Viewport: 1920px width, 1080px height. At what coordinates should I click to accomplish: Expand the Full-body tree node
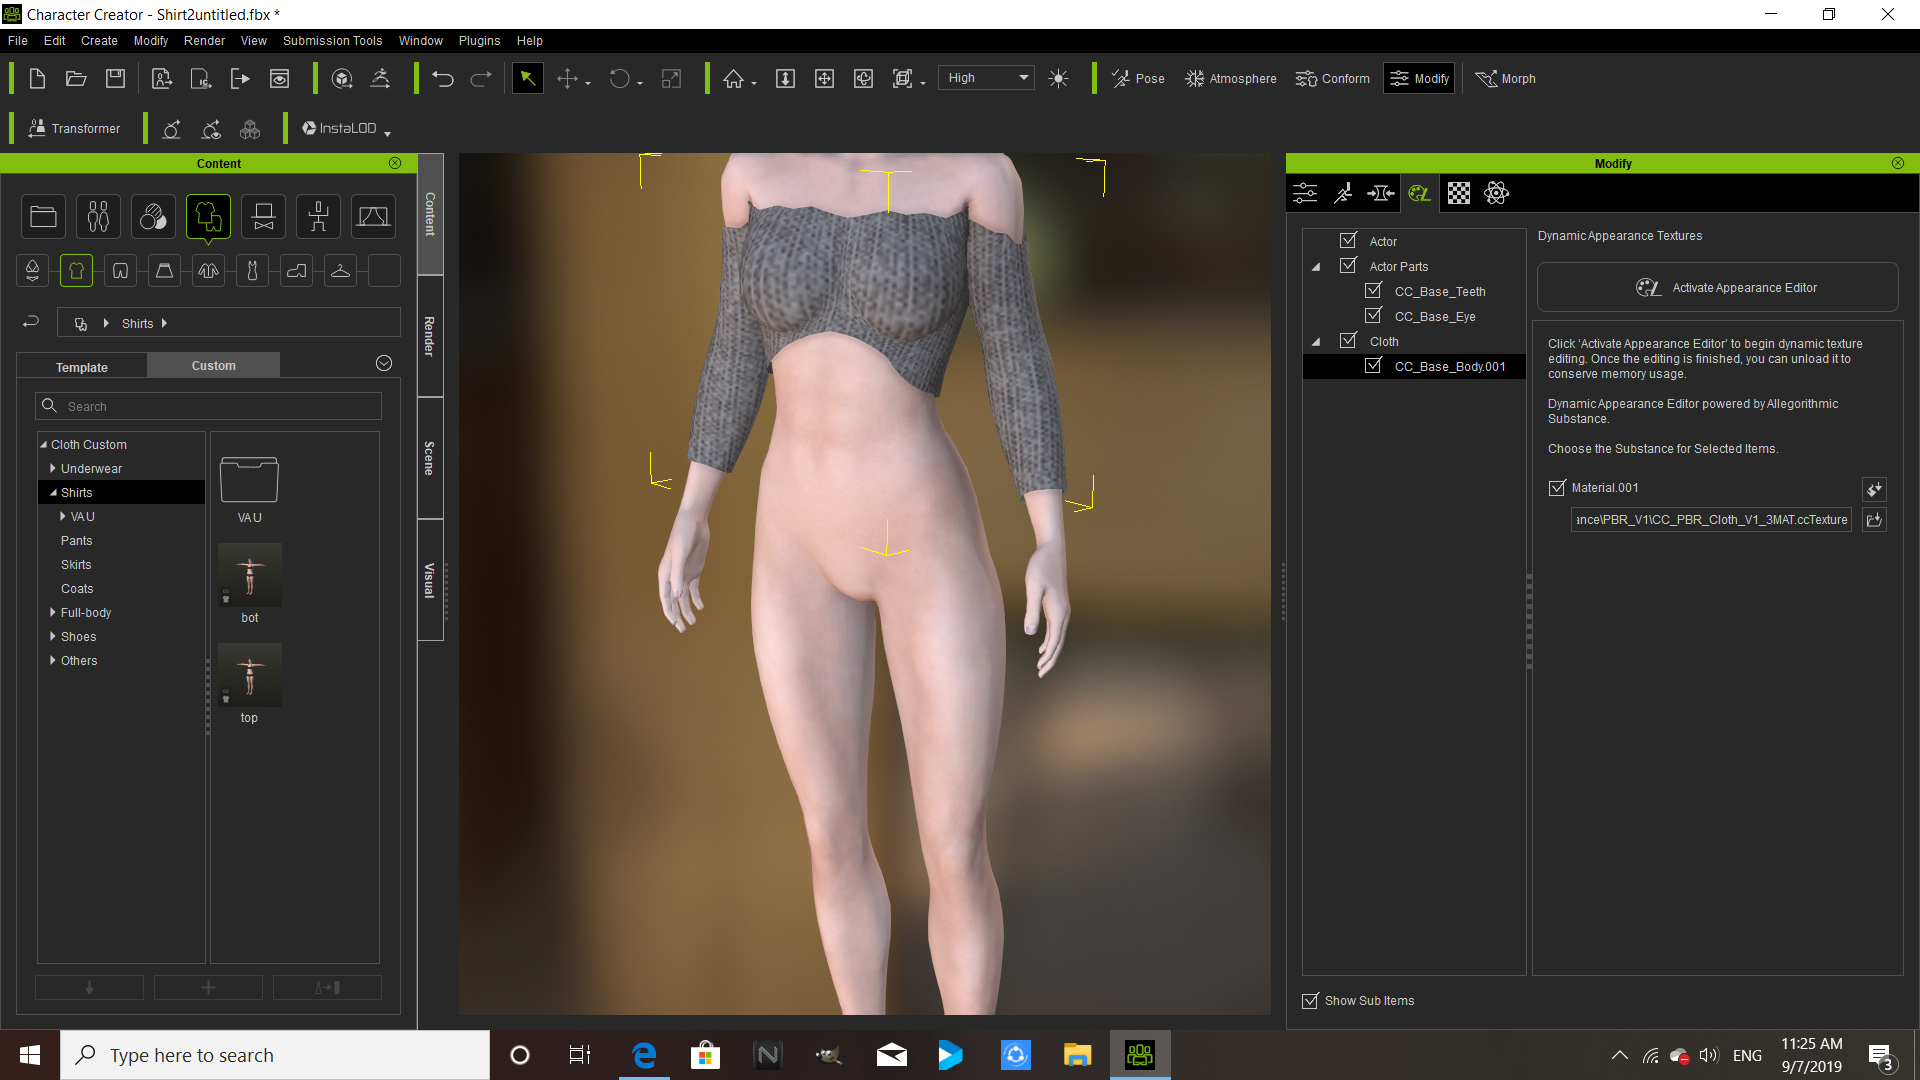pyautogui.click(x=53, y=613)
